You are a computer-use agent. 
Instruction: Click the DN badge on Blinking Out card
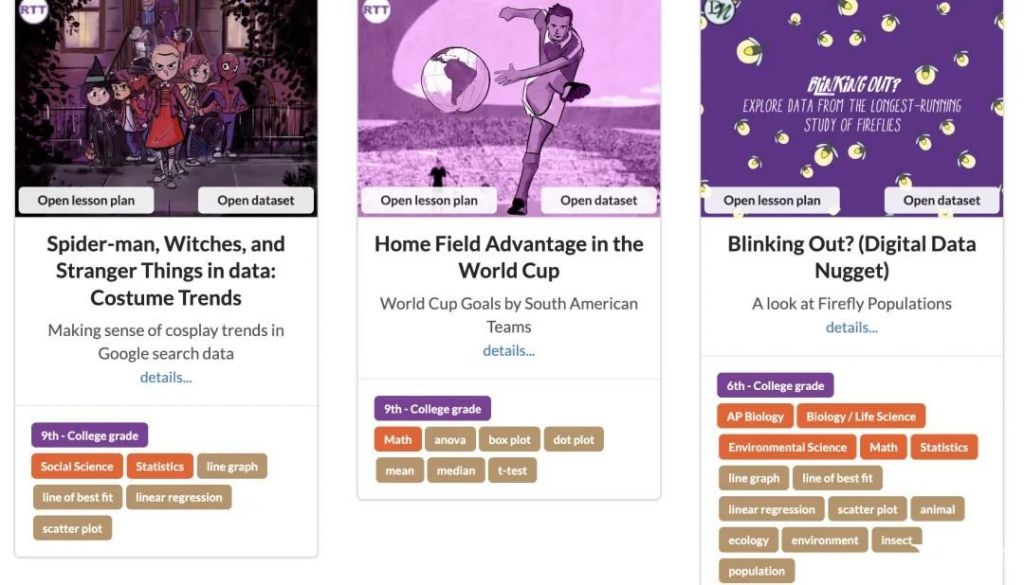tap(720, 9)
